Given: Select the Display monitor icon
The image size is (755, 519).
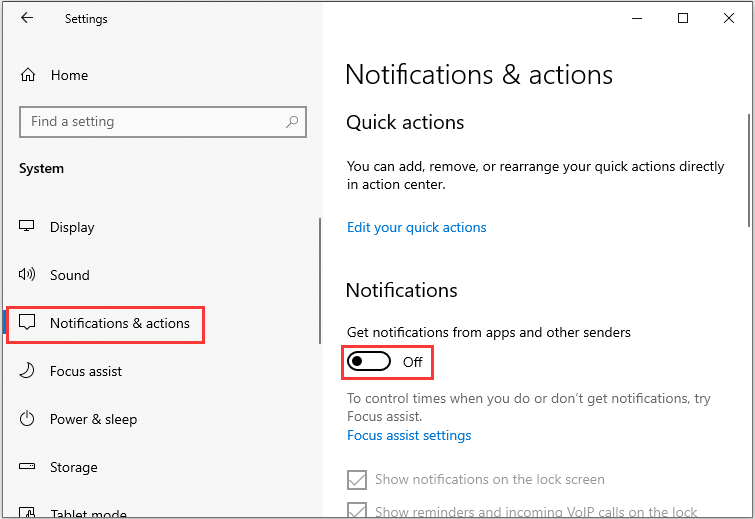Looking at the screenshot, I should [x=26, y=226].
